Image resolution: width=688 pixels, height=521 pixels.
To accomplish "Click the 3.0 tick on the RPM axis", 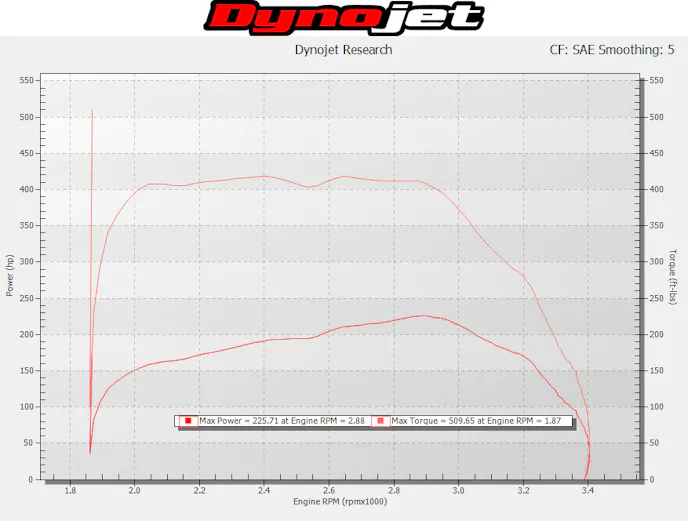I will click(x=458, y=490).
